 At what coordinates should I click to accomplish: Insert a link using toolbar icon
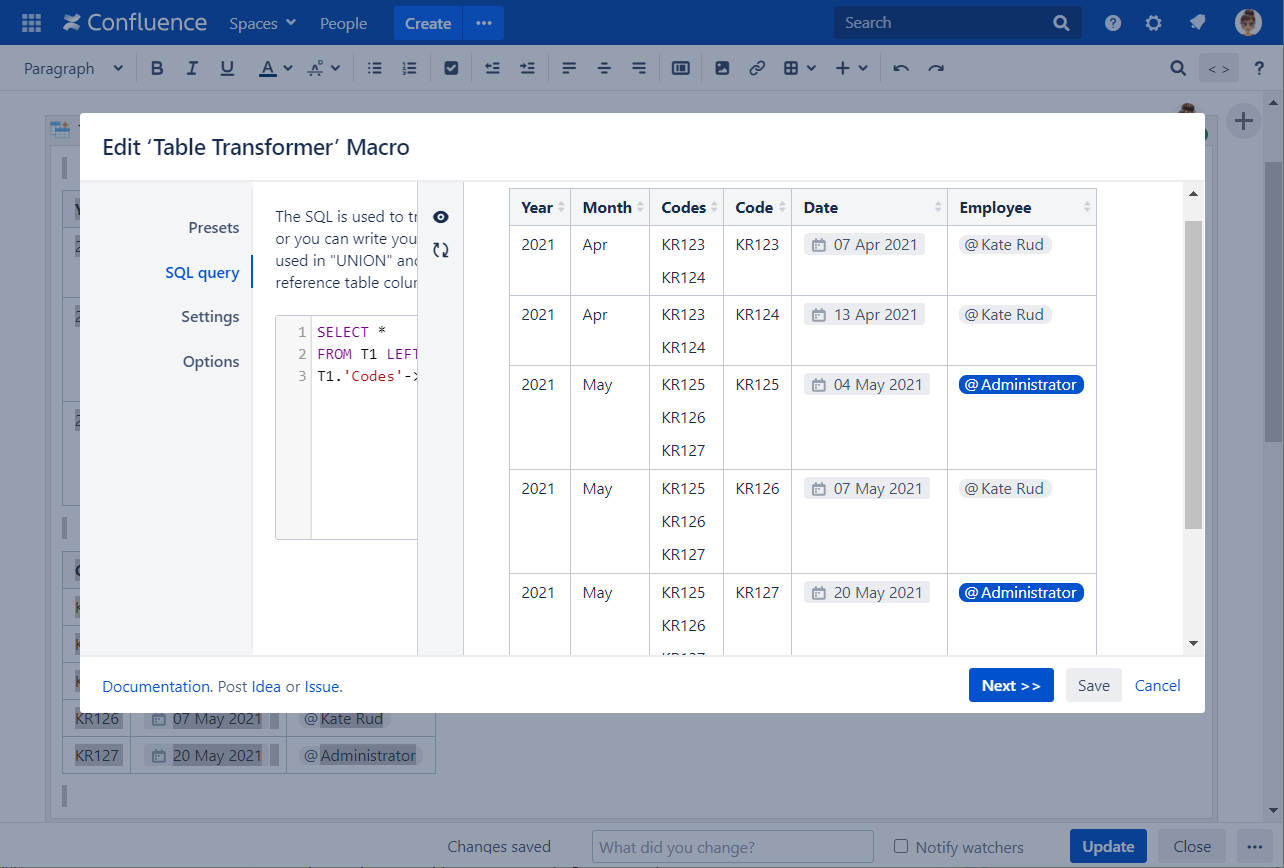pos(757,68)
